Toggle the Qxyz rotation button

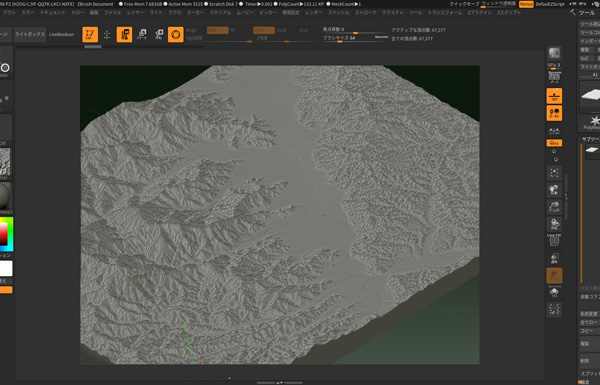(554, 143)
